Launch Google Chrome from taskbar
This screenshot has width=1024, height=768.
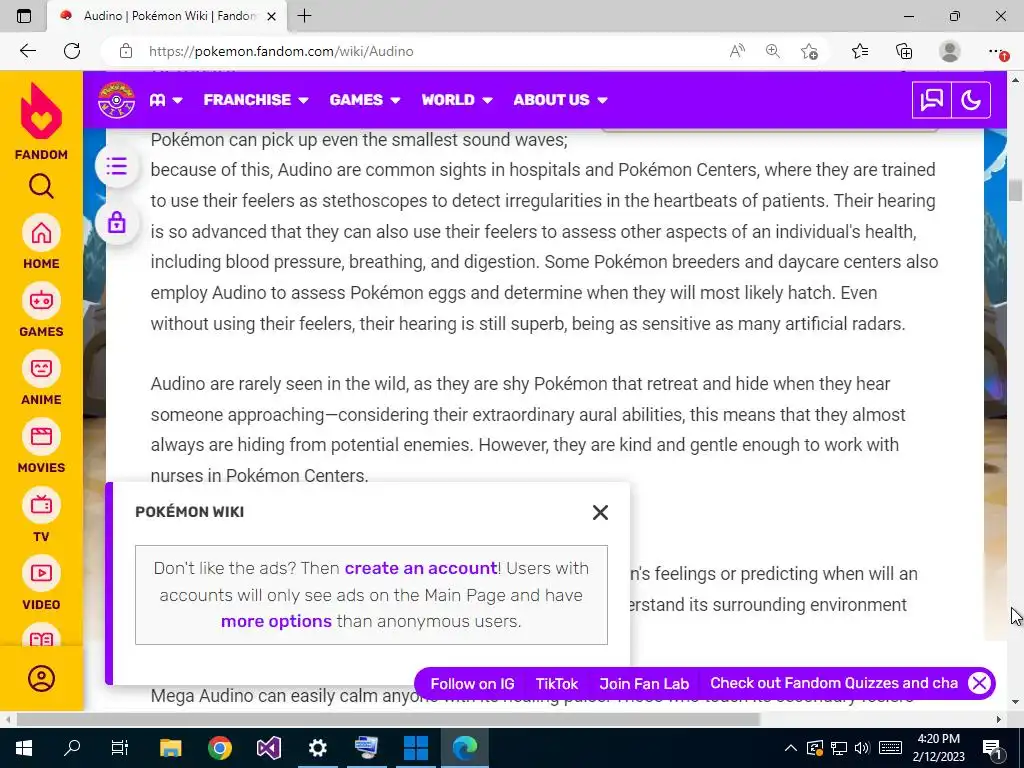[220, 748]
